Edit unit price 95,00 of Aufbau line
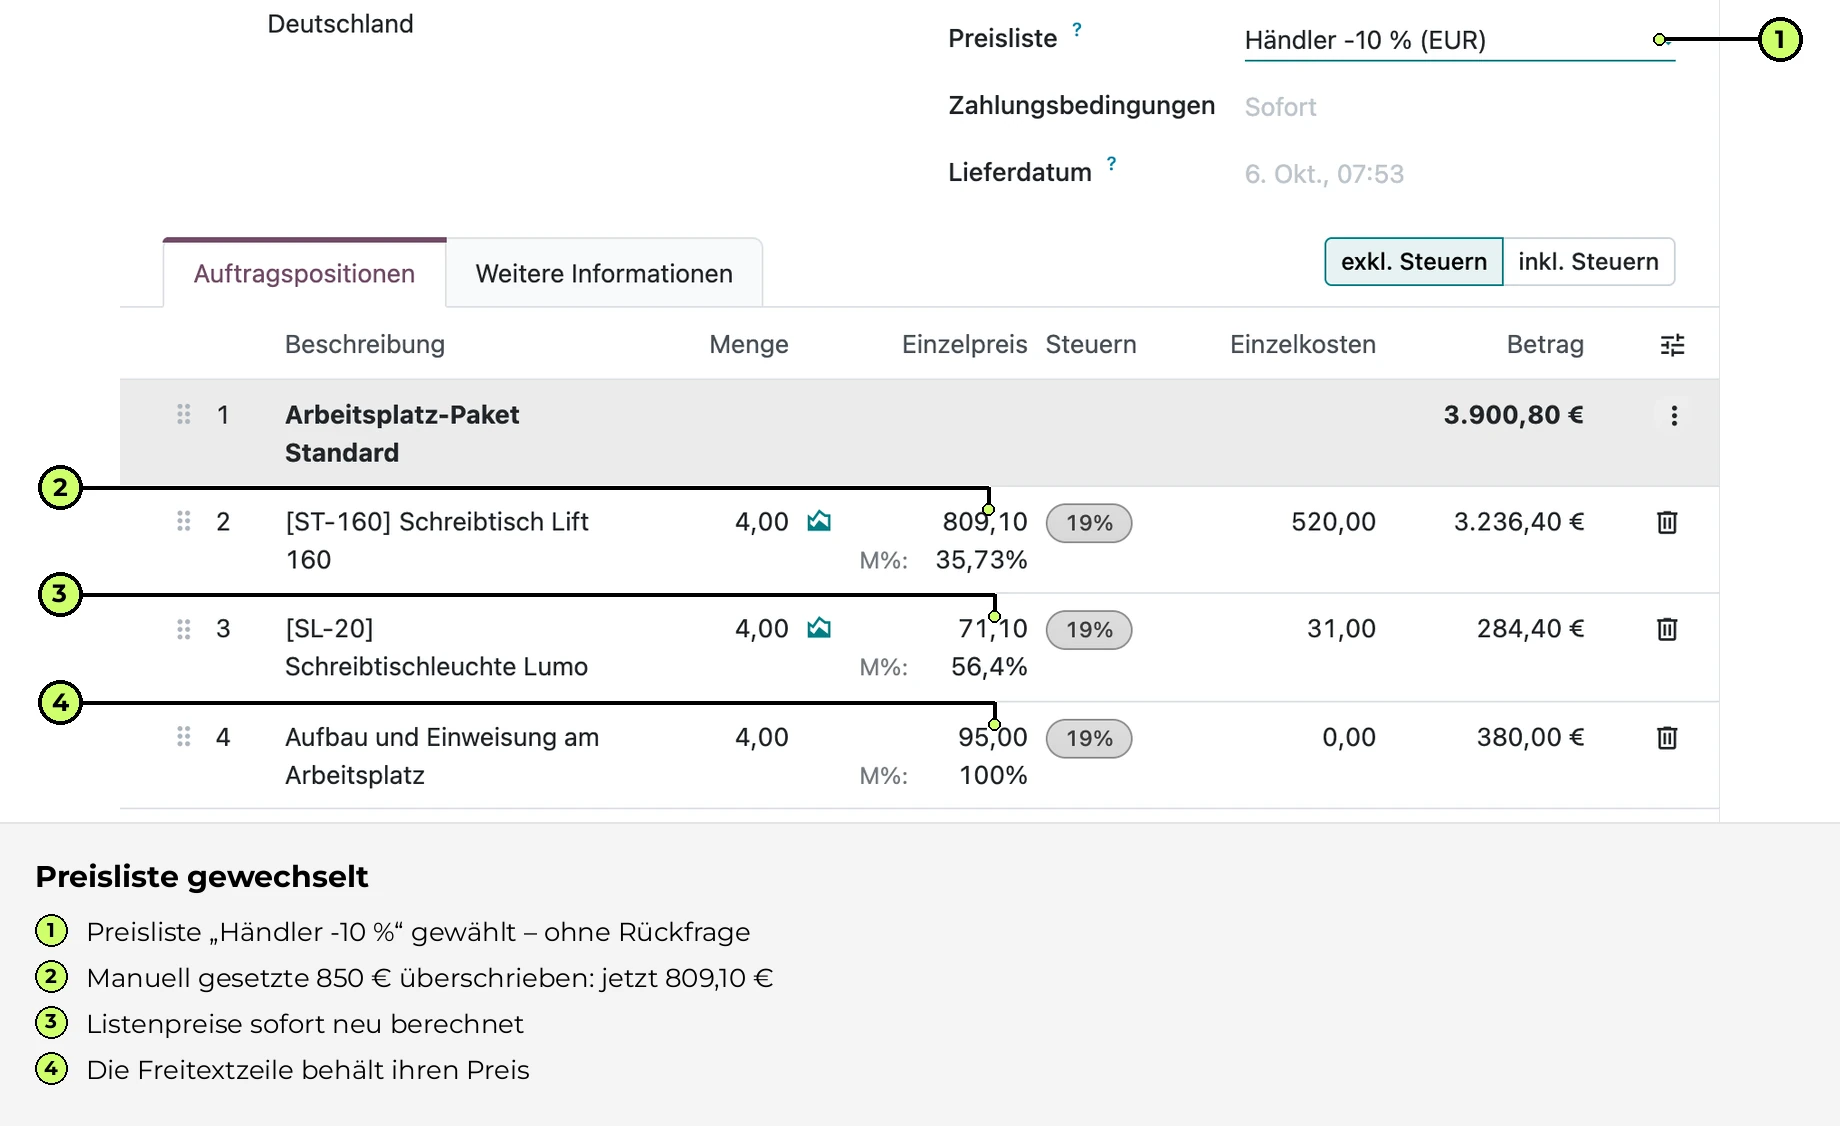Screen dimensions: 1840x1126 (992, 738)
